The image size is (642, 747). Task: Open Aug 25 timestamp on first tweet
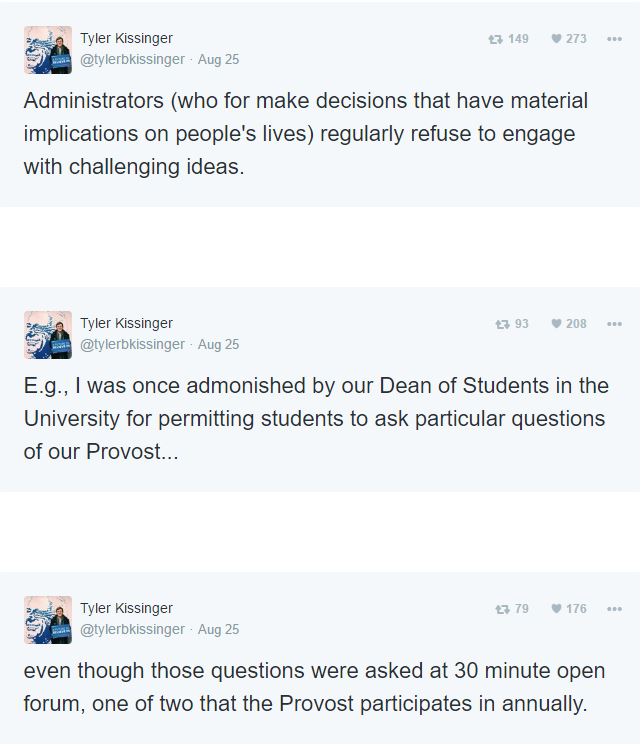pyautogui.click(x=219, y=60)
